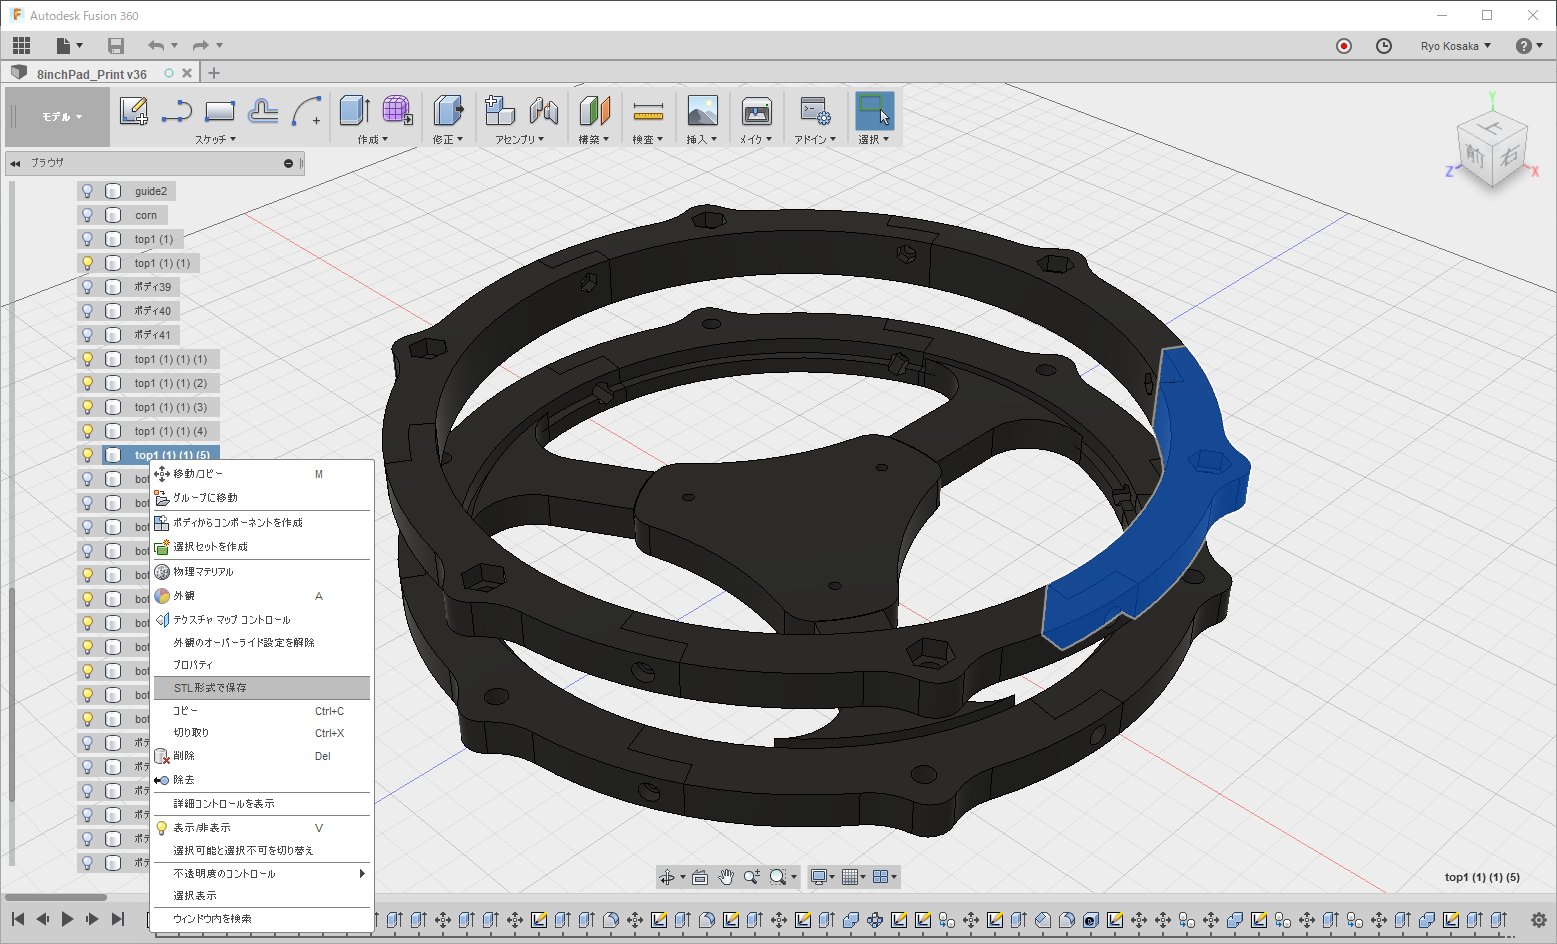Click the Select tool icon in toolbar

(874, 111)
